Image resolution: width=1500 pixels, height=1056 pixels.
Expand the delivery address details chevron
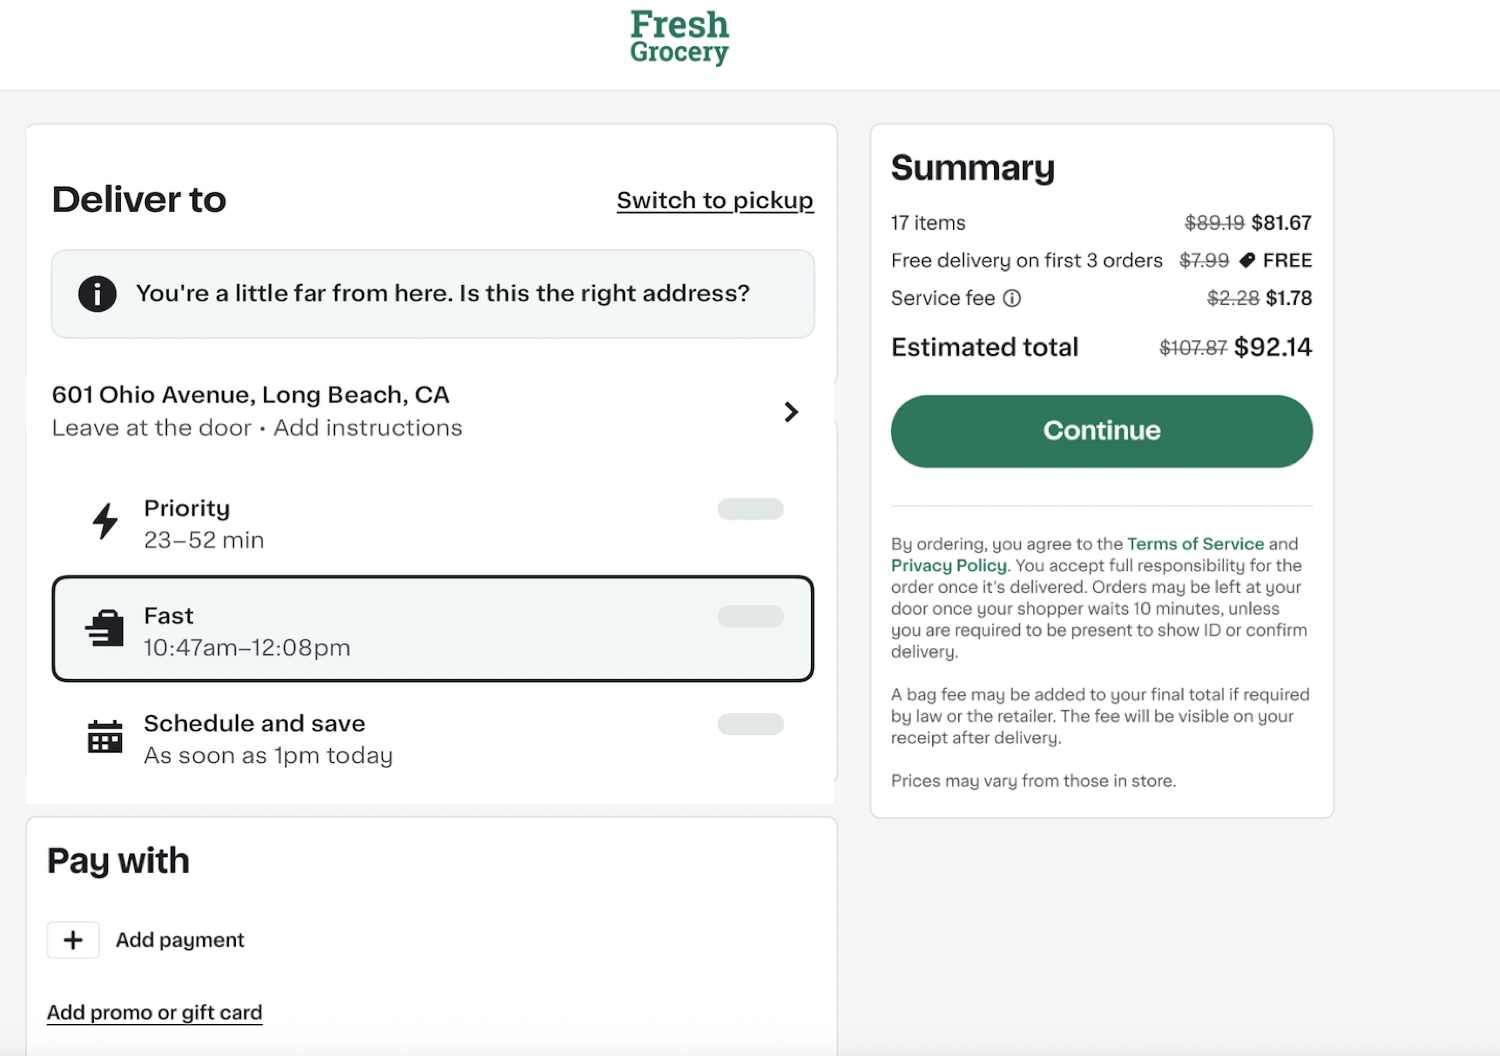click(791, 411)
